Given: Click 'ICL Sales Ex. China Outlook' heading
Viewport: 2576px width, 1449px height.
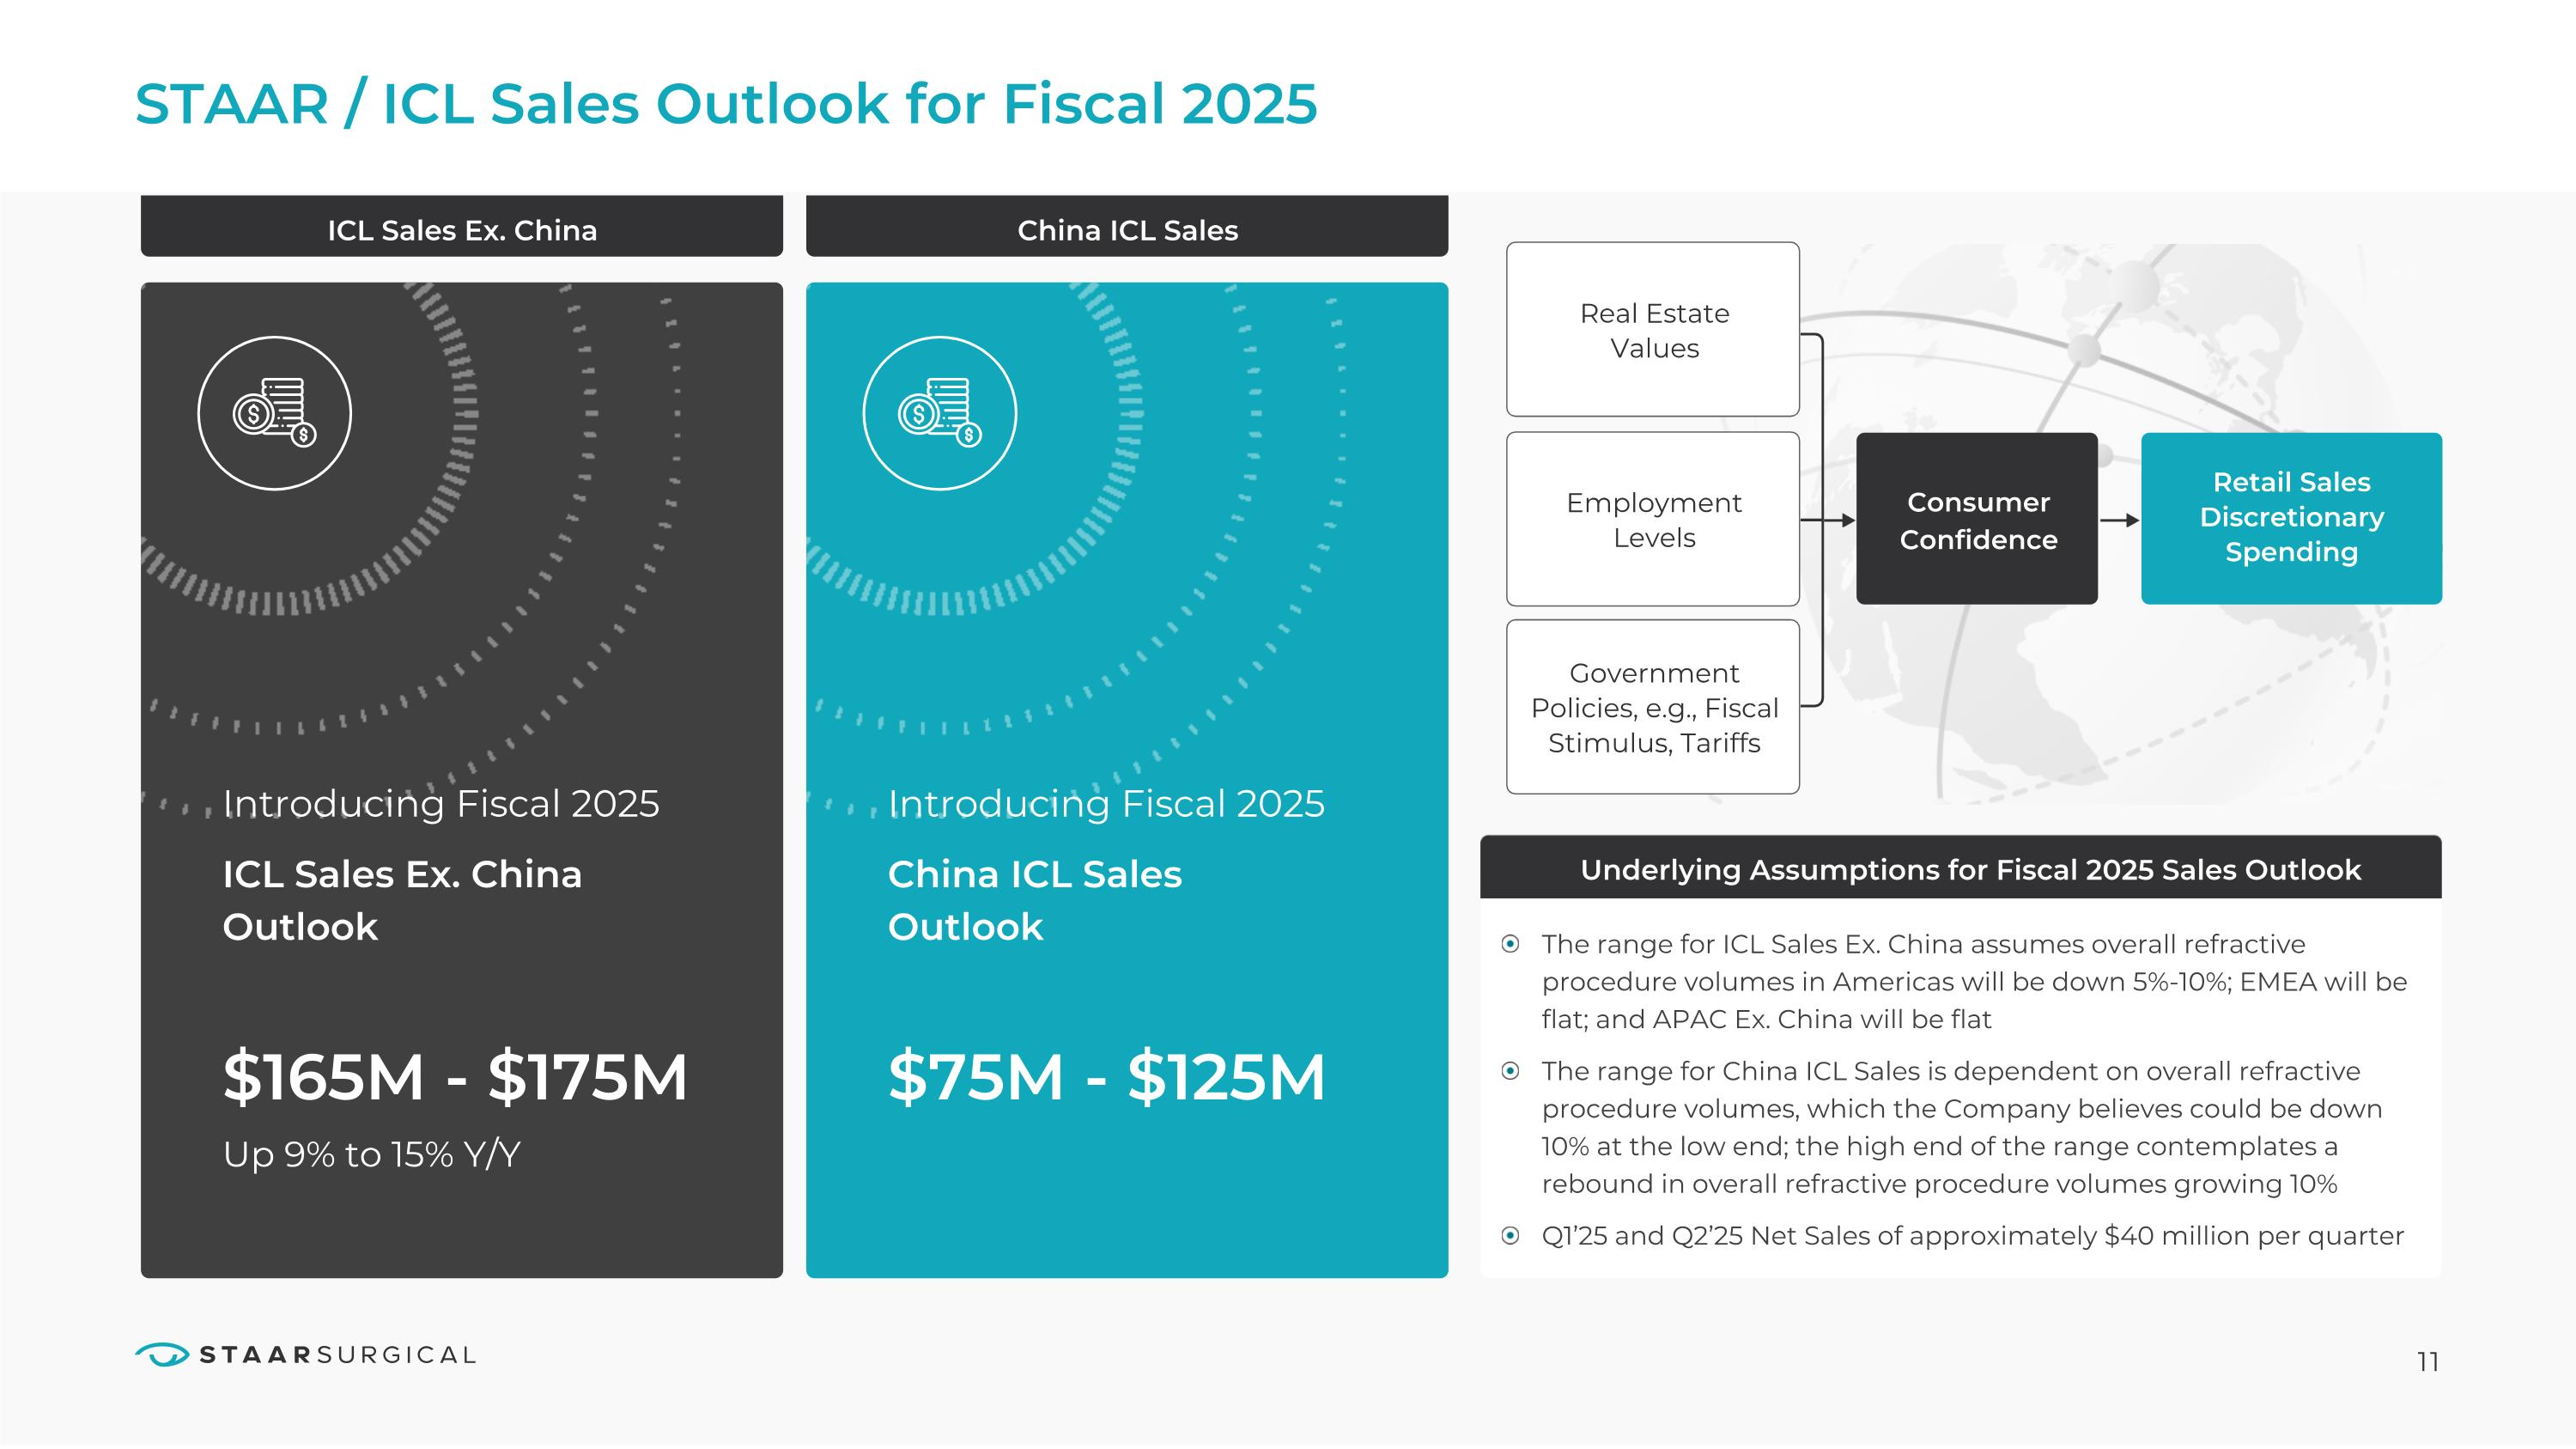Looking at the screenshot, I should (x=402, y=900).
